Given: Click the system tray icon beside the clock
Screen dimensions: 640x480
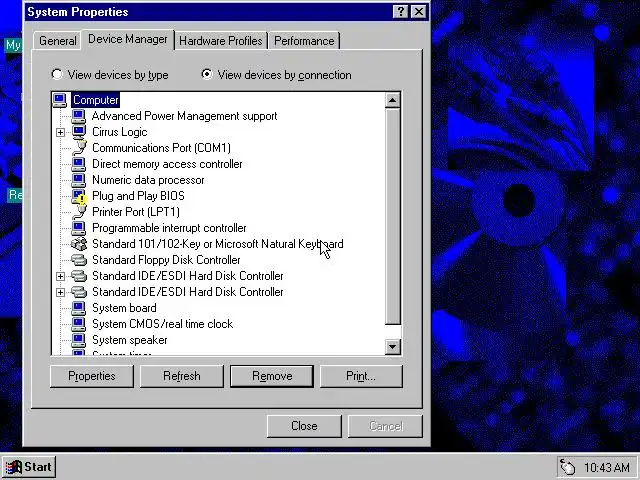Looking at the screenshot, I should click(x=567, y=467).
